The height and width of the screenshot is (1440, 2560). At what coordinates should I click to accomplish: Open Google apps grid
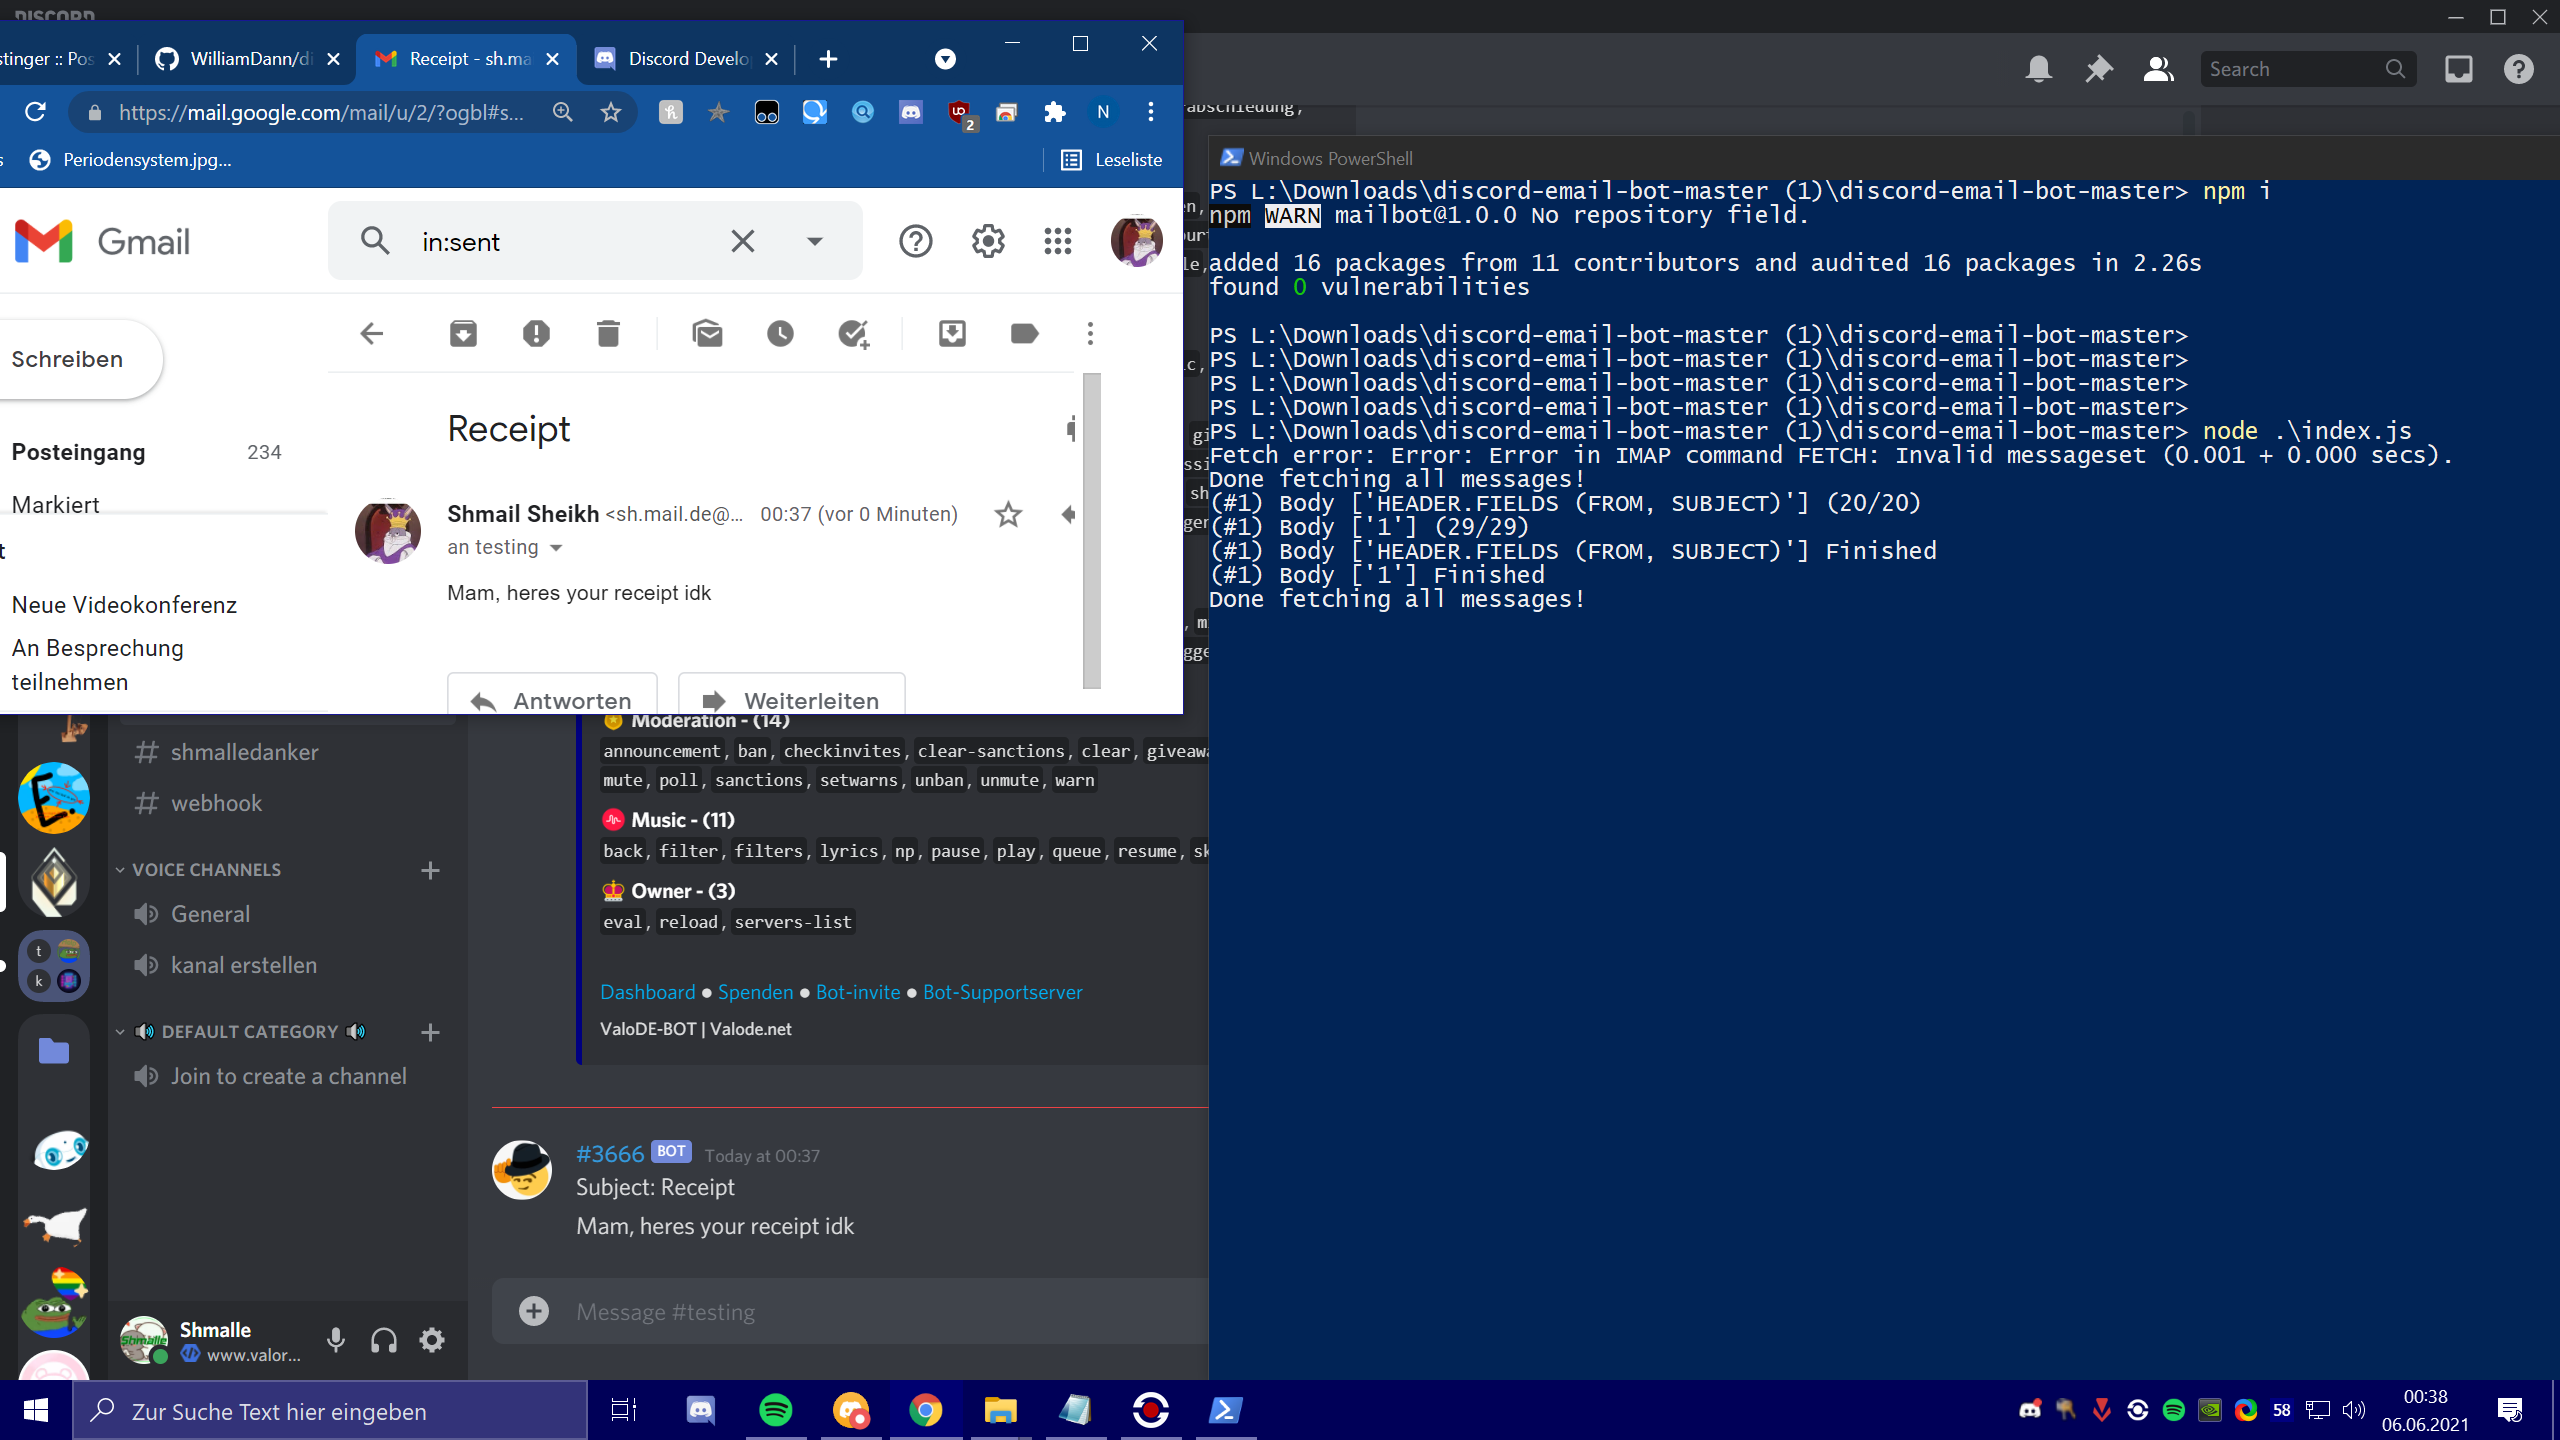click(1057, 241)
